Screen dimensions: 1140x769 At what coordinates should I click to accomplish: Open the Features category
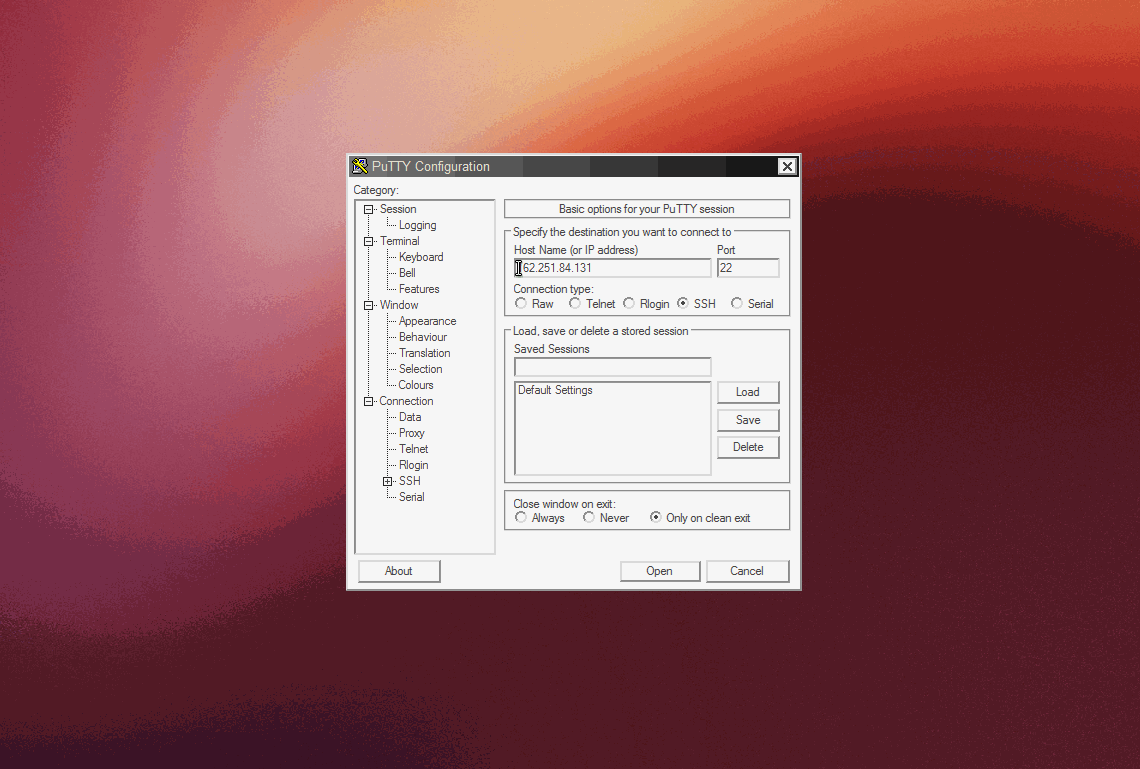click(x=419, y=289)
